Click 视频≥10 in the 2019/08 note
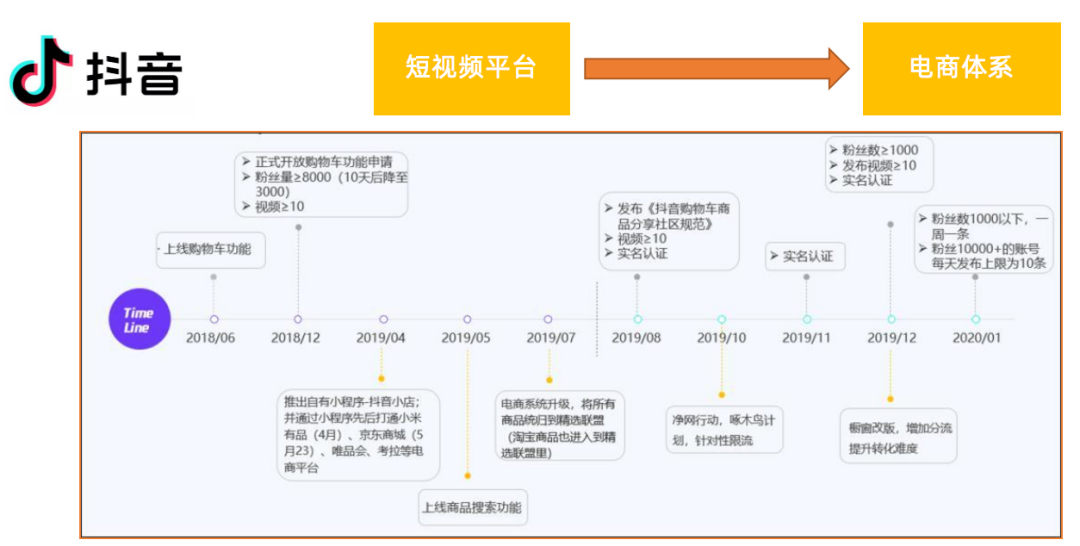 tap(635, 239)
